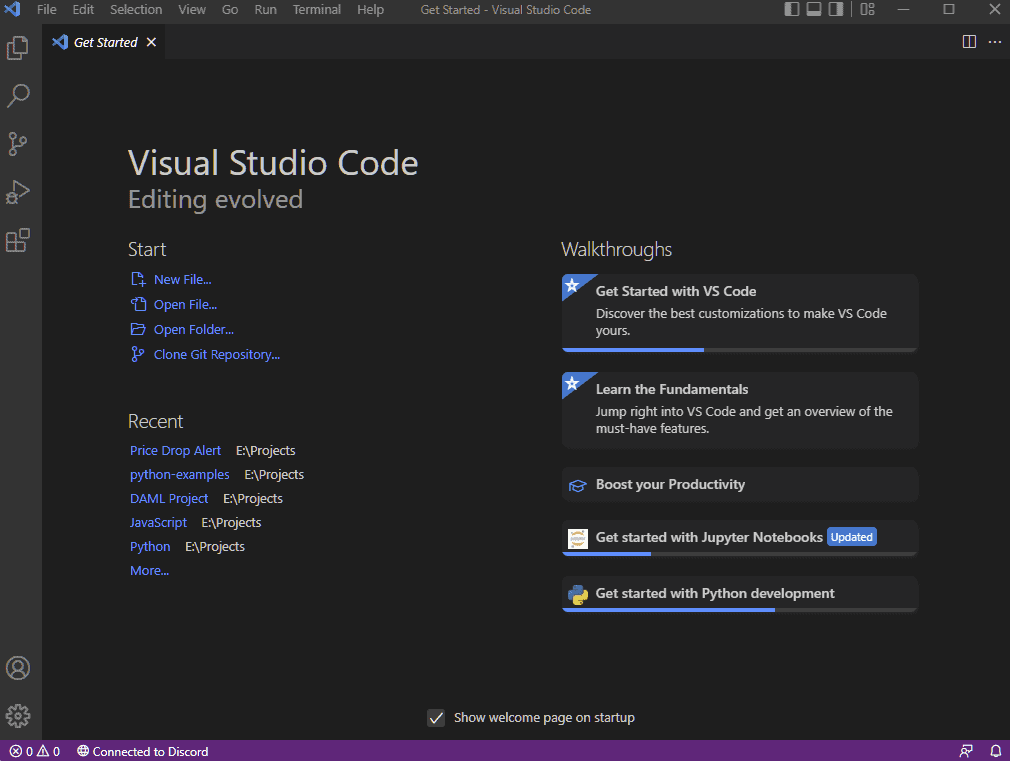Open recent project DAML Project
The width and height of the screenshot is (1010, 761).
[x=169, y=499]
